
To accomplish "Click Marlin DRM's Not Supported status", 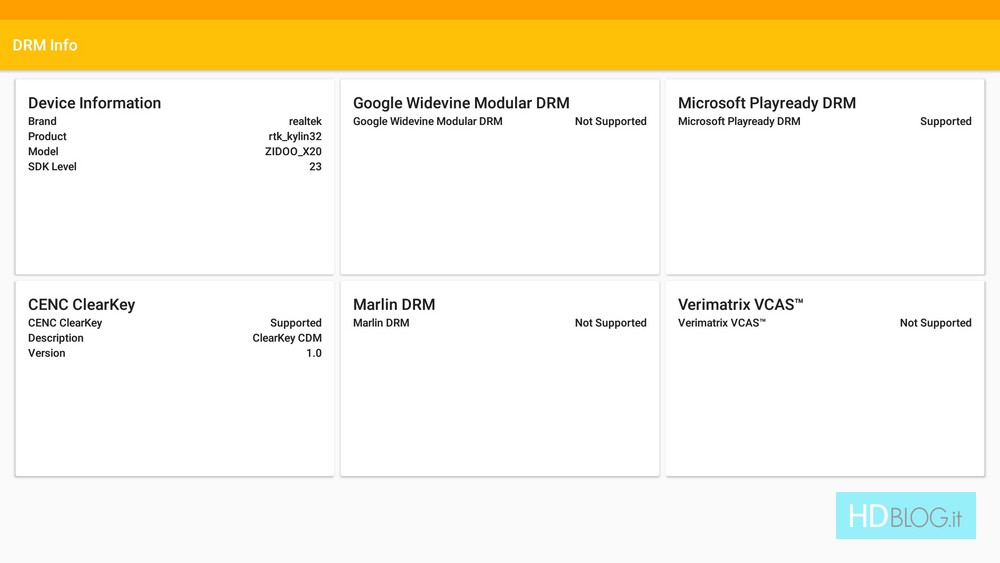I will tap(610, 324).
